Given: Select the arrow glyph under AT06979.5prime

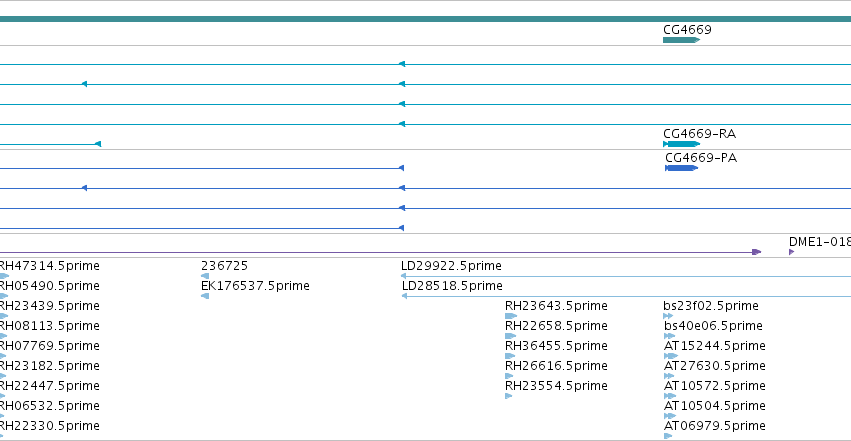Looking at the screenshot, I should [668, 437].
